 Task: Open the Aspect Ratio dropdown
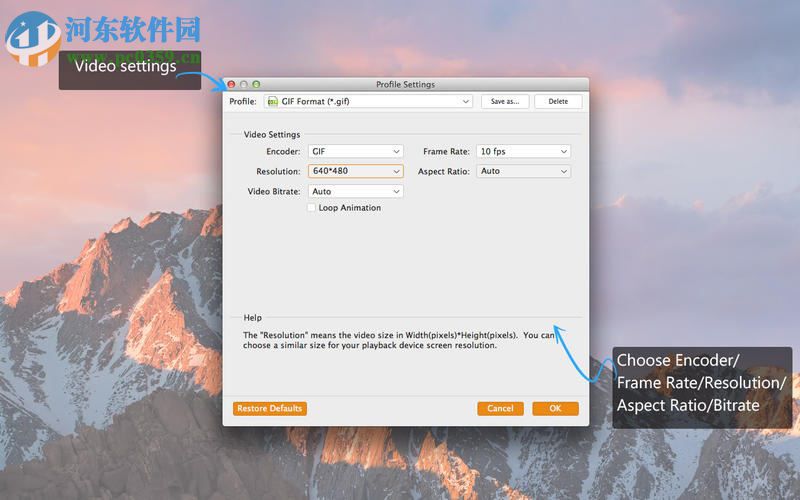tap(523, 171)
